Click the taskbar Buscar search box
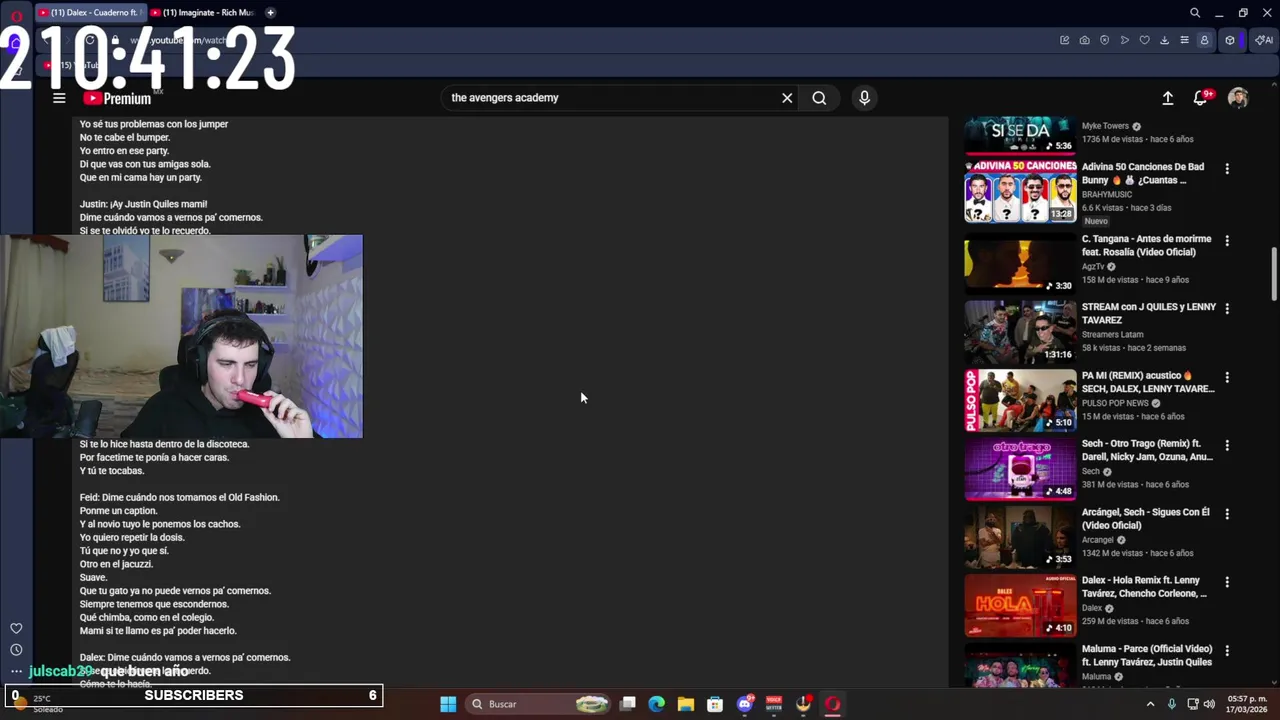 541,704
